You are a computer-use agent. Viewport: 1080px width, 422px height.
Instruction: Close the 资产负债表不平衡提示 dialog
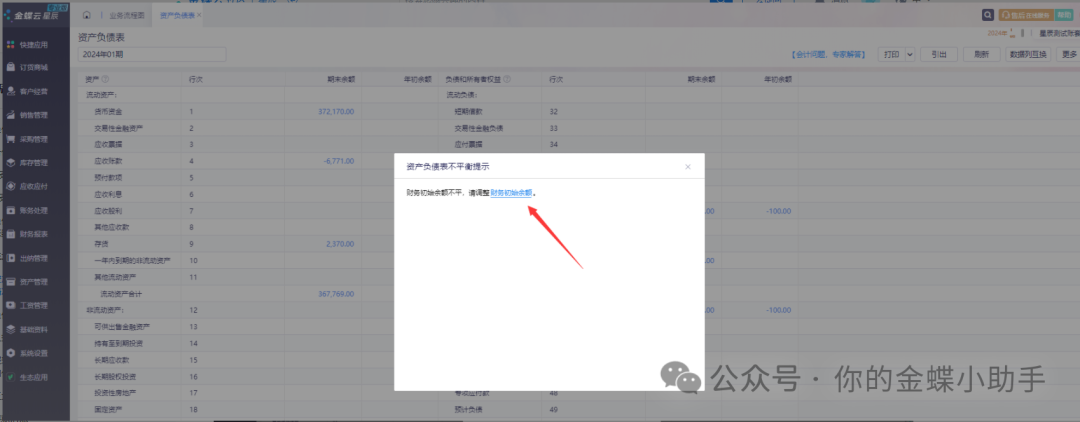click(x=687, y=167)
